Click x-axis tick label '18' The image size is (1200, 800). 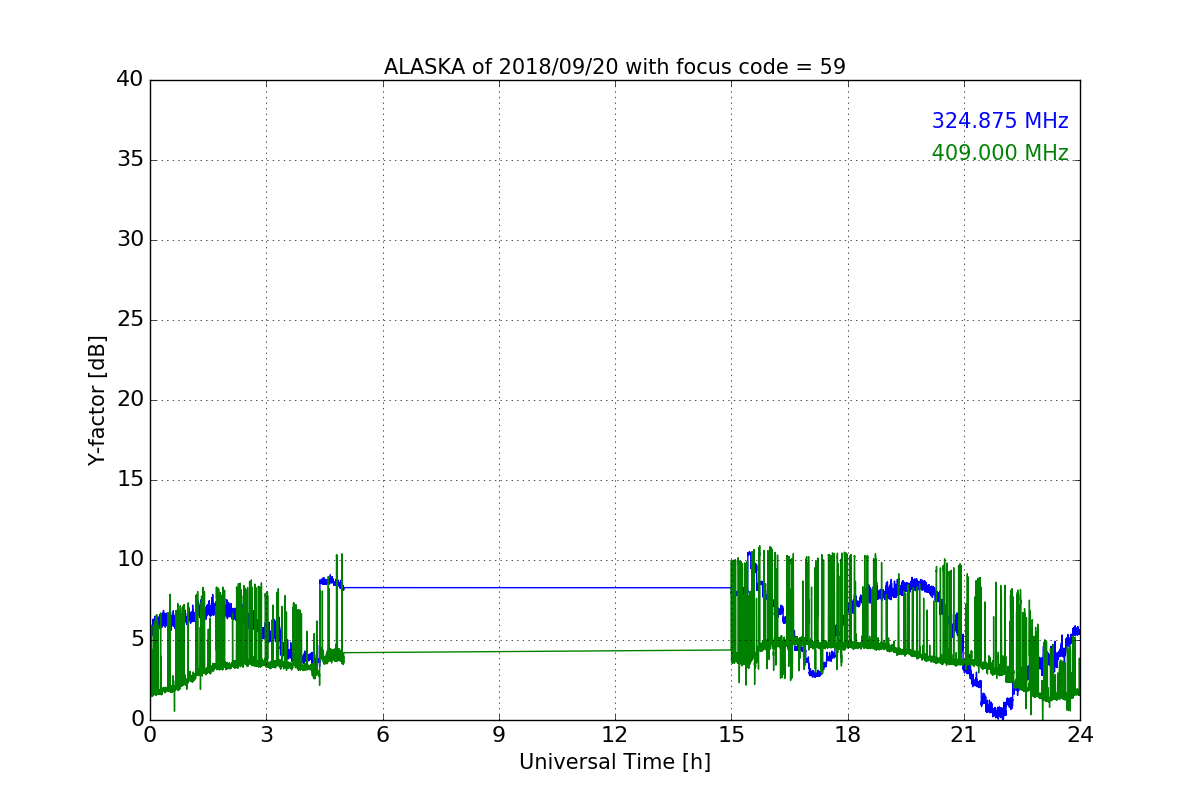pos(848,735)
